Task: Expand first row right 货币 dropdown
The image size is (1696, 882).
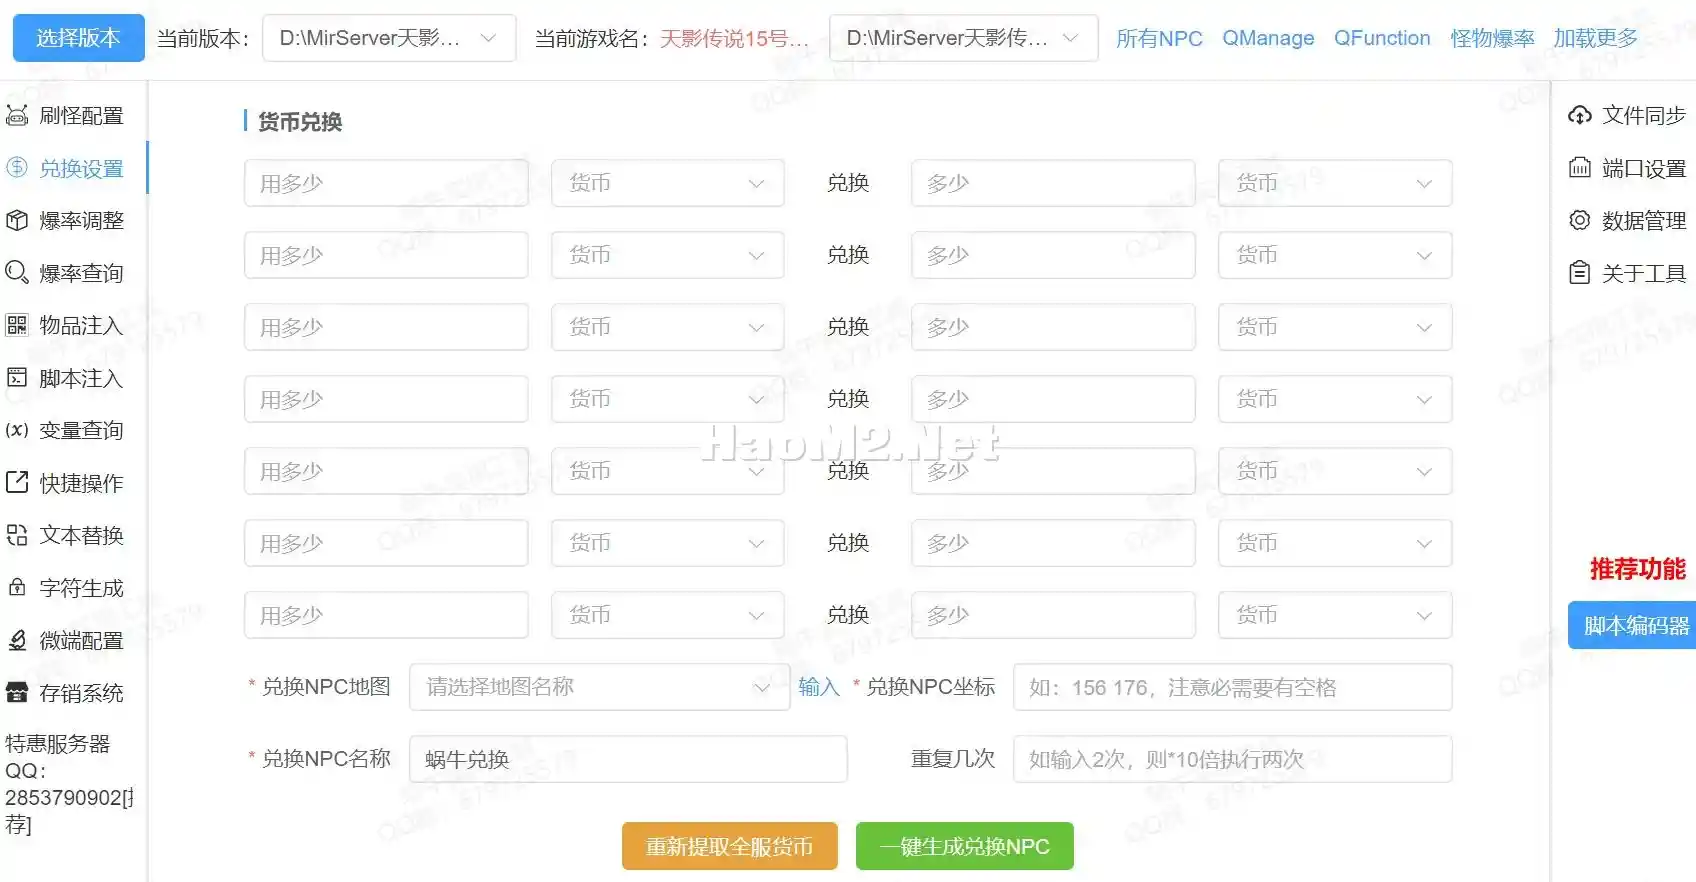Action: coord(1334,183)
